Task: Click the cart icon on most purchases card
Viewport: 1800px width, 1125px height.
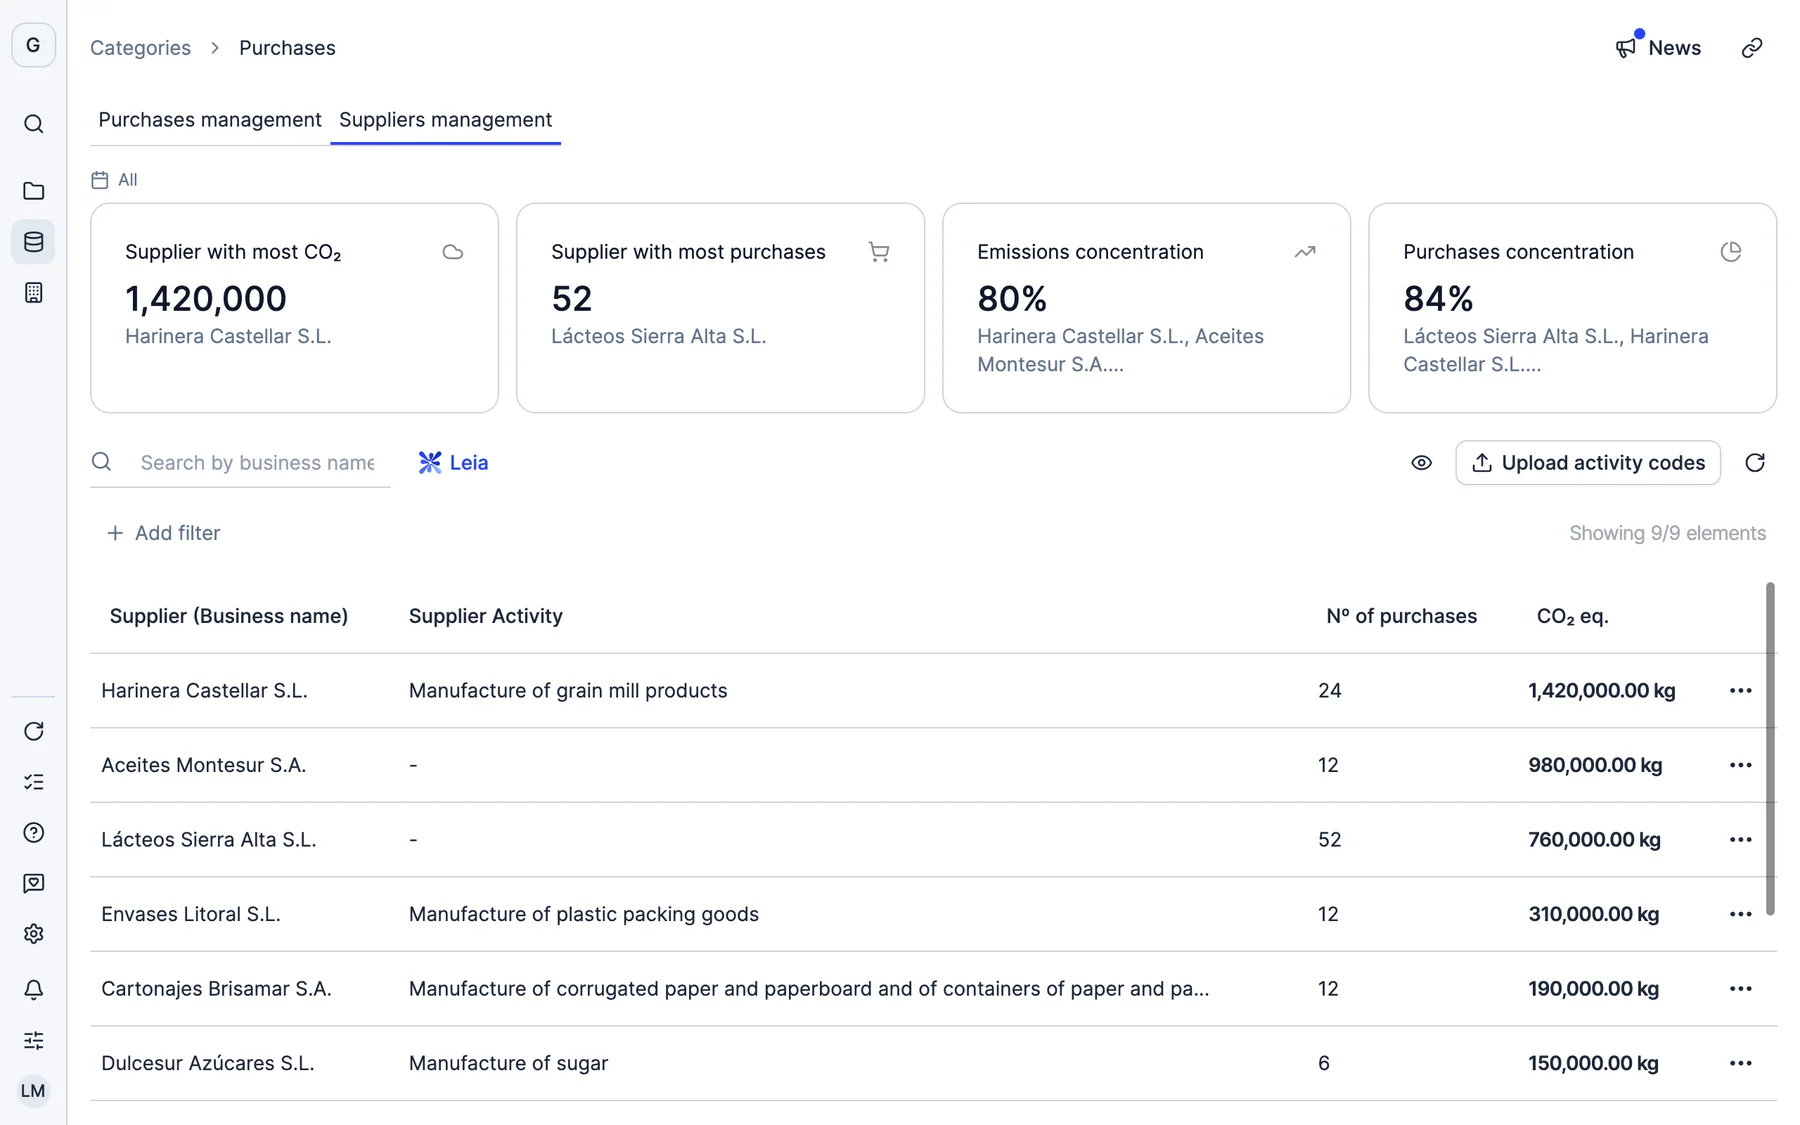Action: pos(879,252)
